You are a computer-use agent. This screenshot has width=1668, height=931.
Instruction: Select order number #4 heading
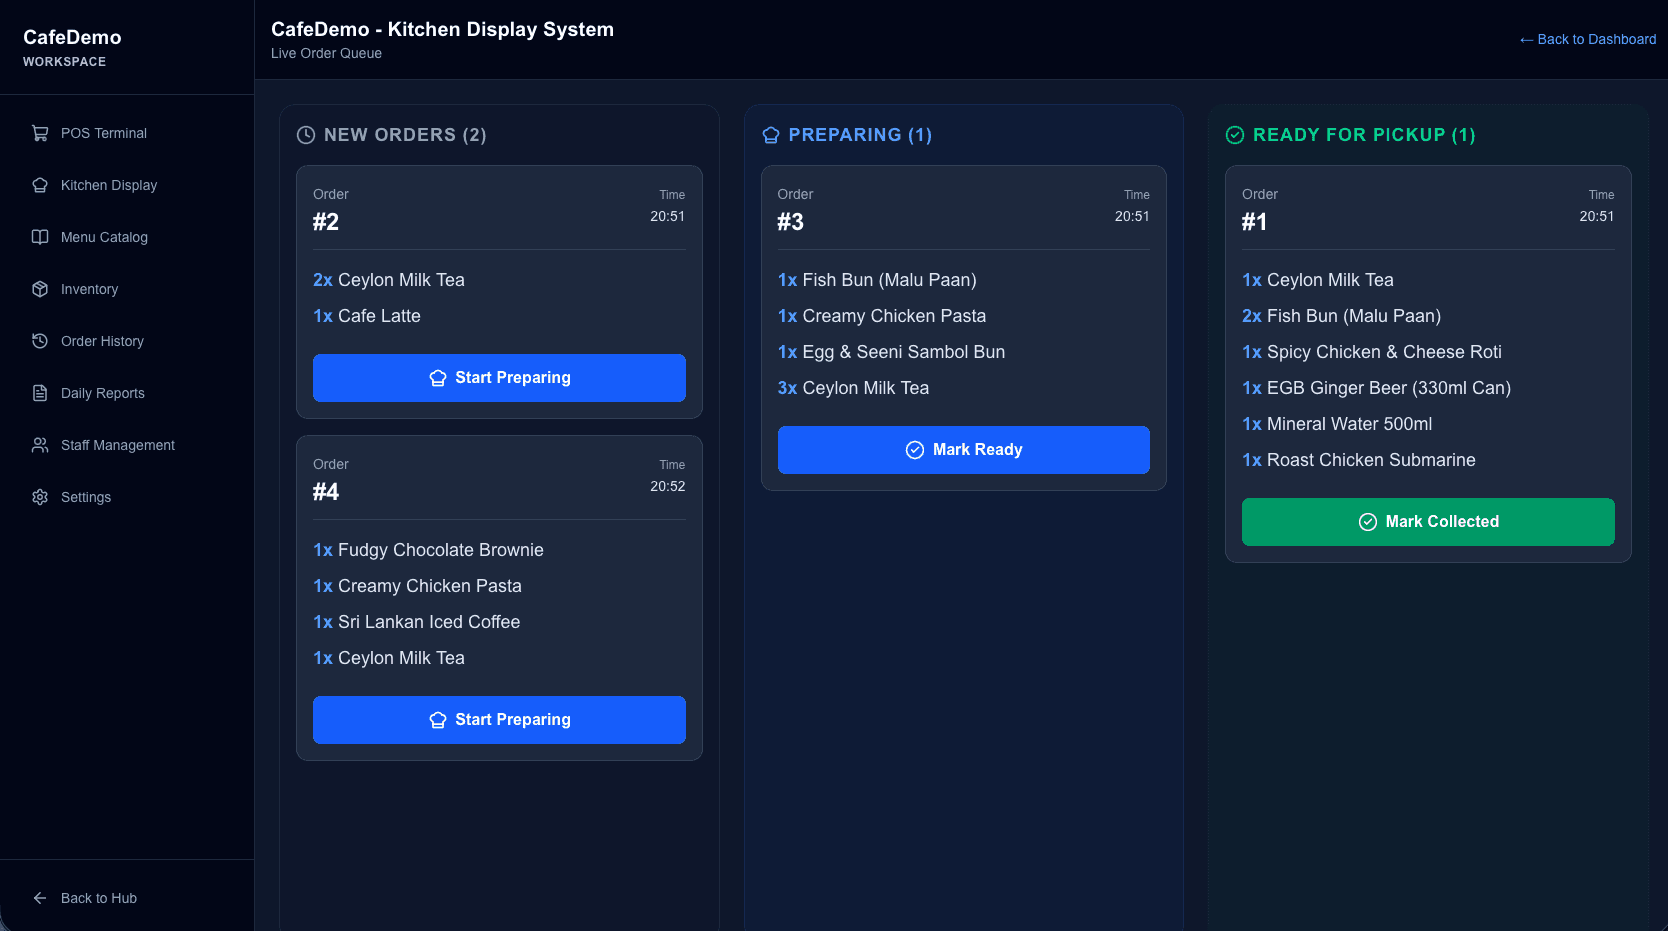coord(326,492)
